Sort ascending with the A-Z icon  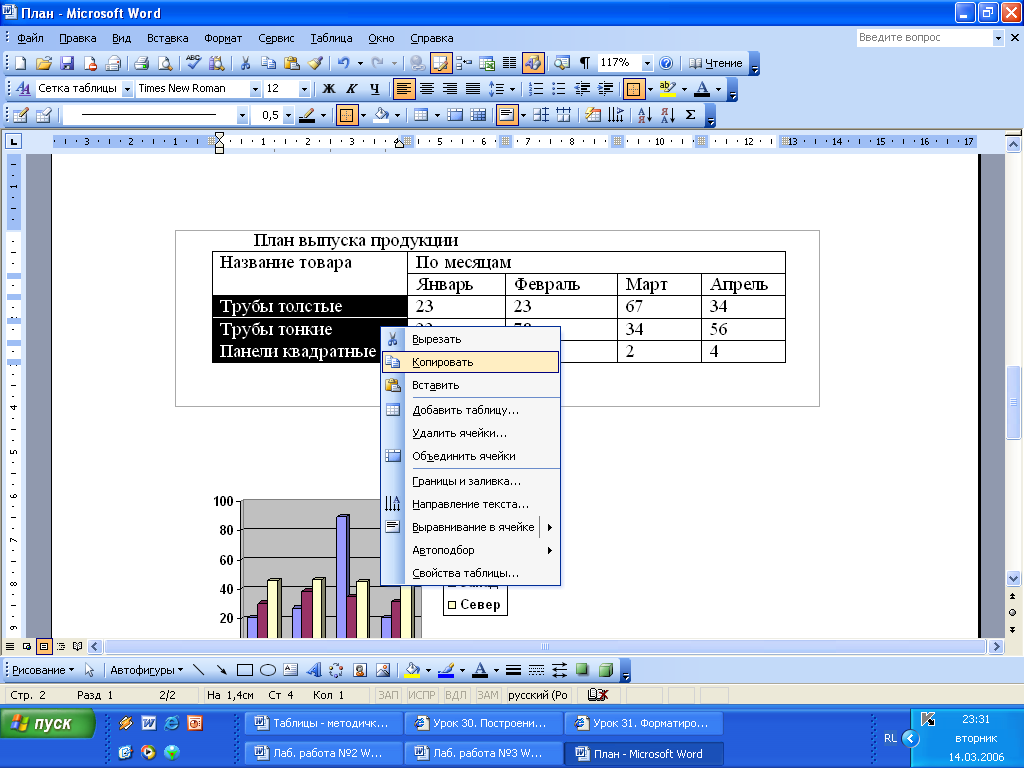pos(645,115)
